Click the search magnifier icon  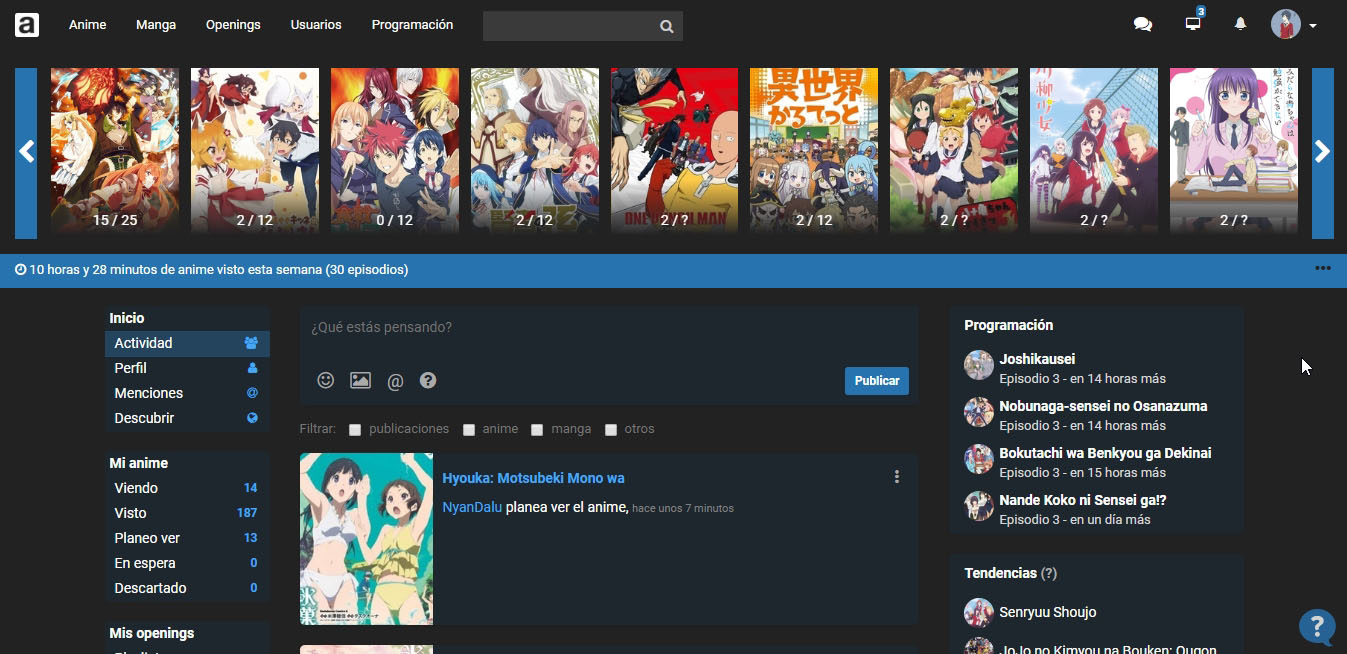click(667, 26)
